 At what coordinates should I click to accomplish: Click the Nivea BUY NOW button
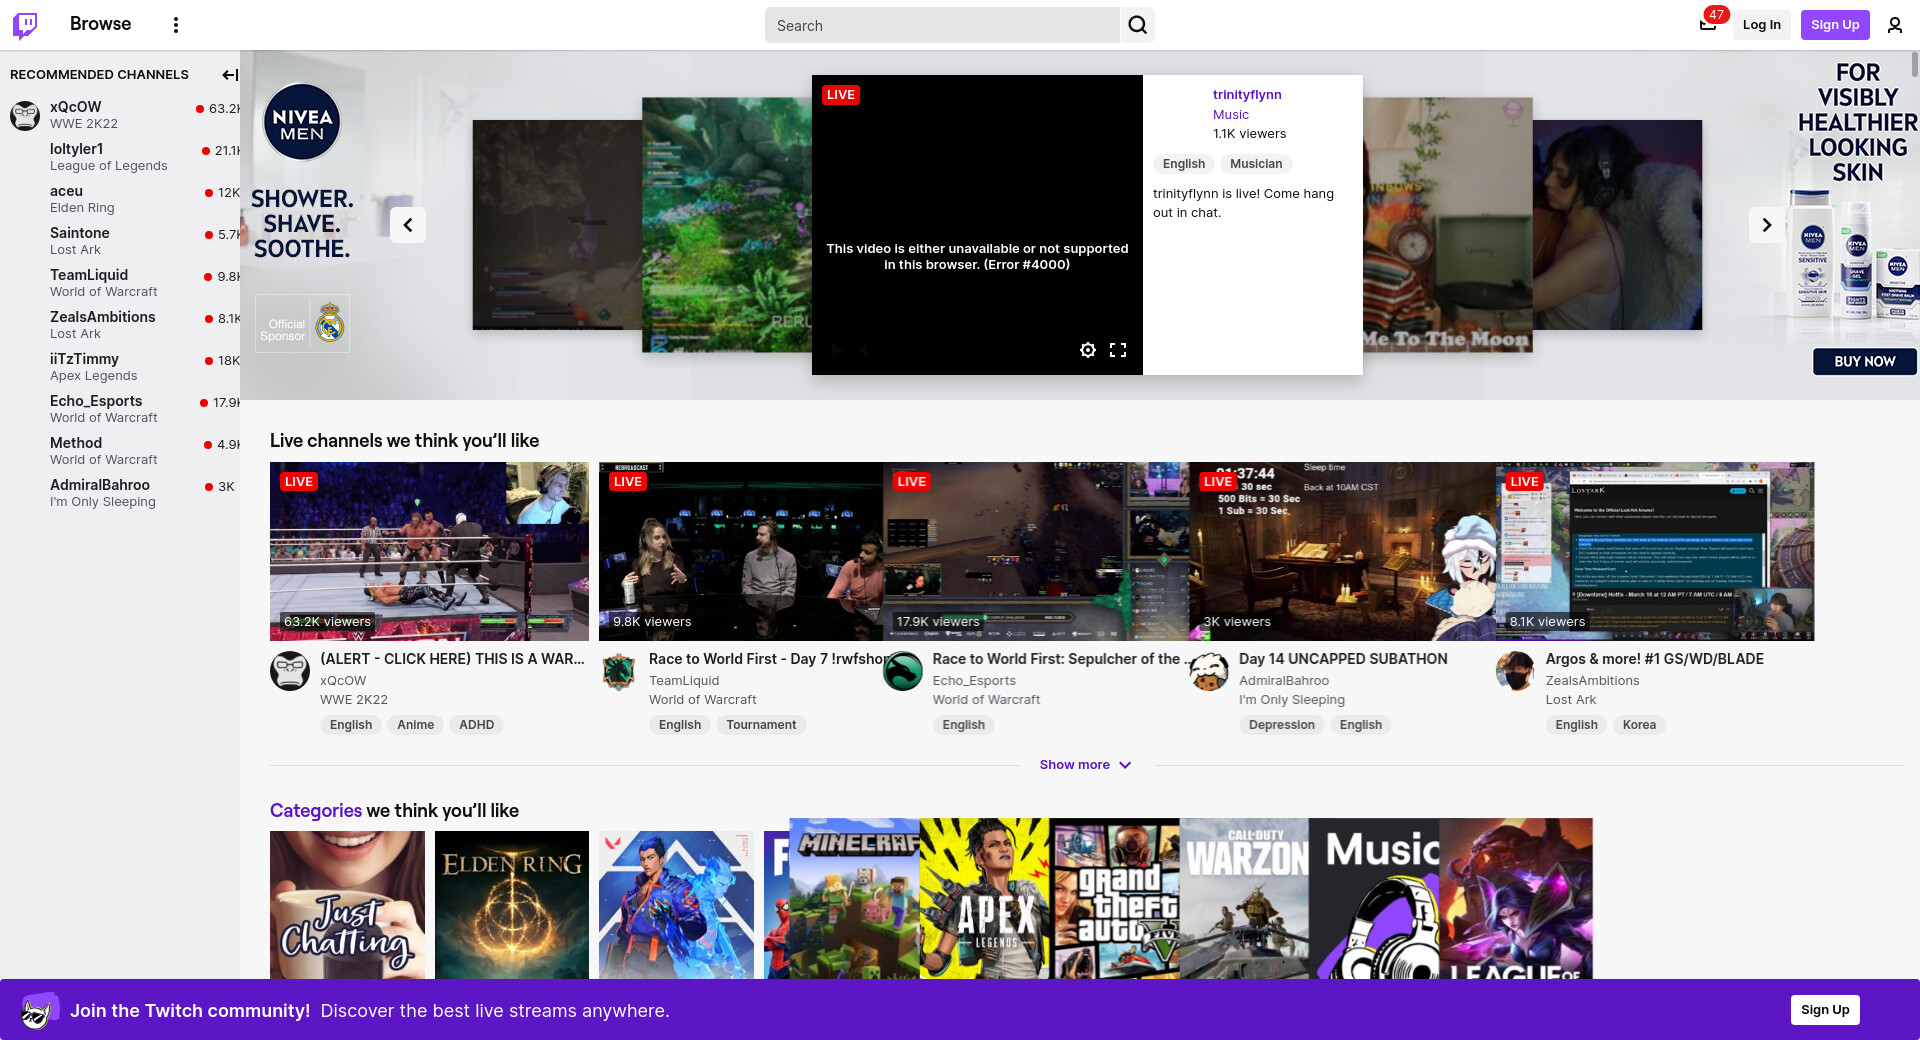1864,362
